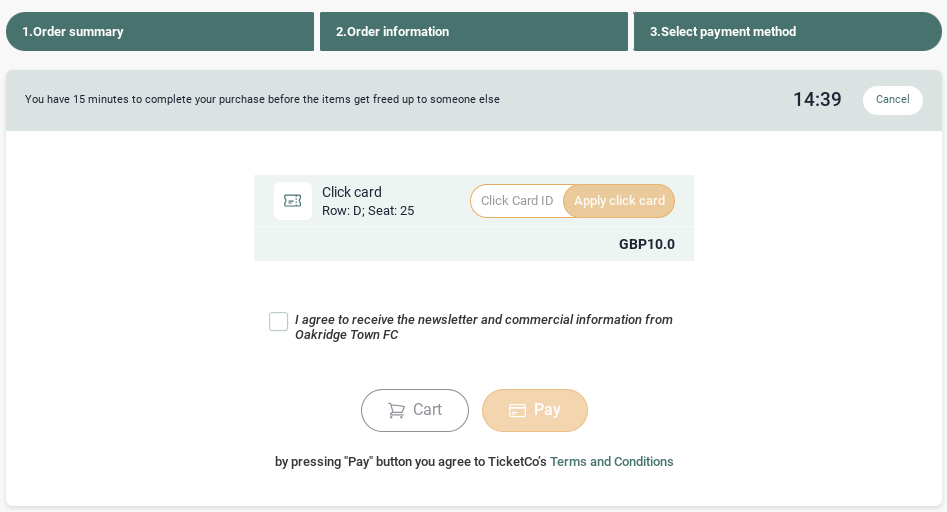
Task: Return to cart via Cart button text
Action: (428, 410)
